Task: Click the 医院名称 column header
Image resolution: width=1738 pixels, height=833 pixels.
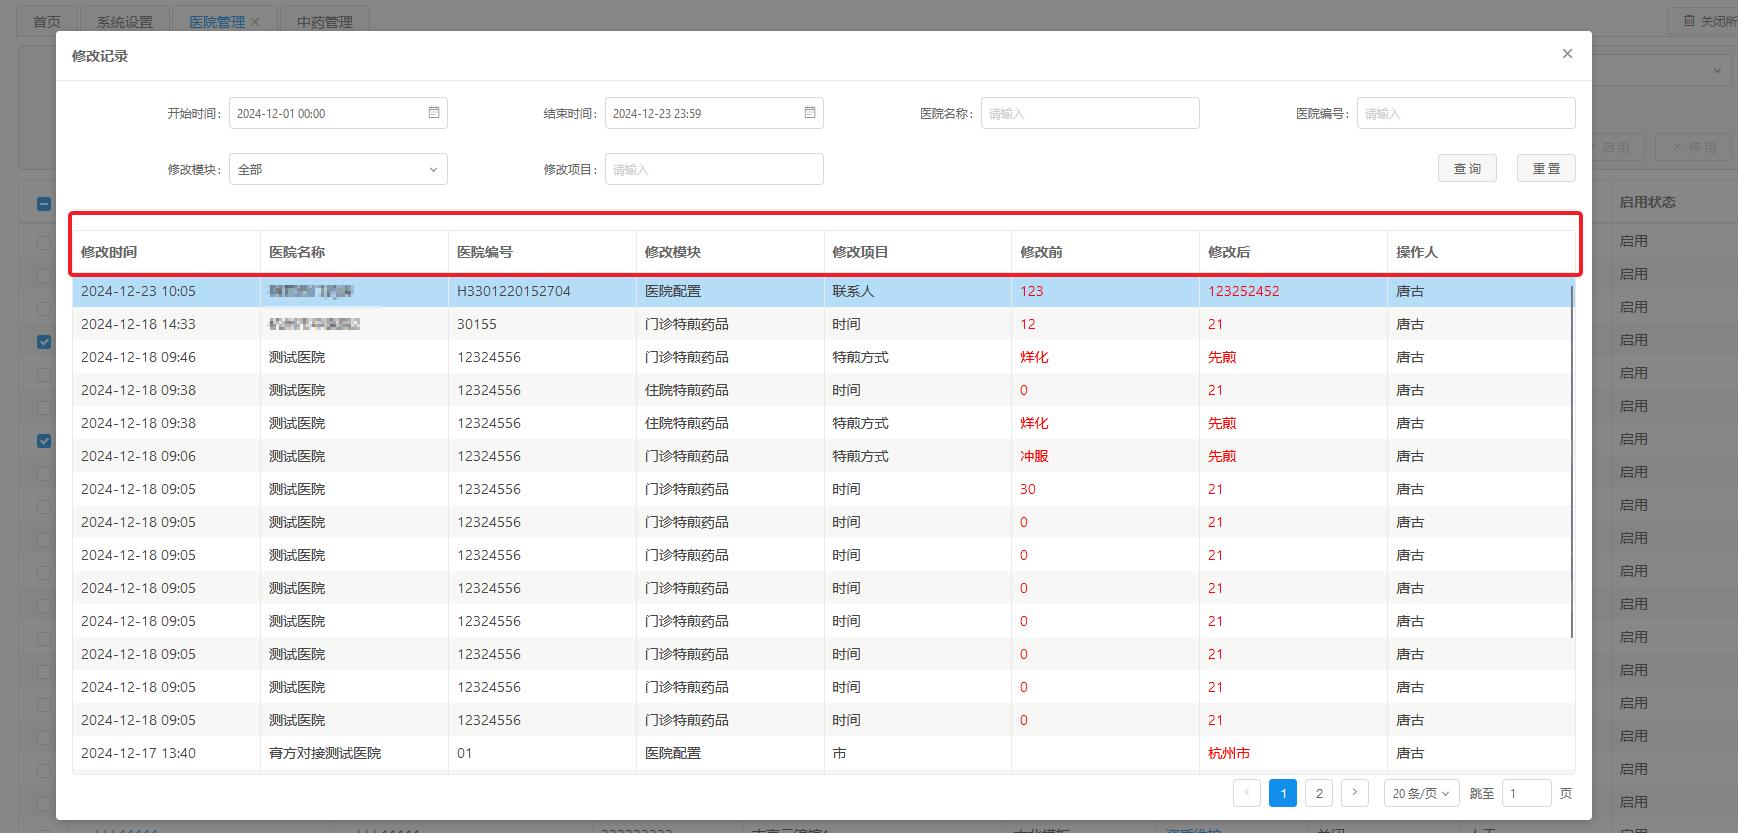Action: (x=354, y=252)
